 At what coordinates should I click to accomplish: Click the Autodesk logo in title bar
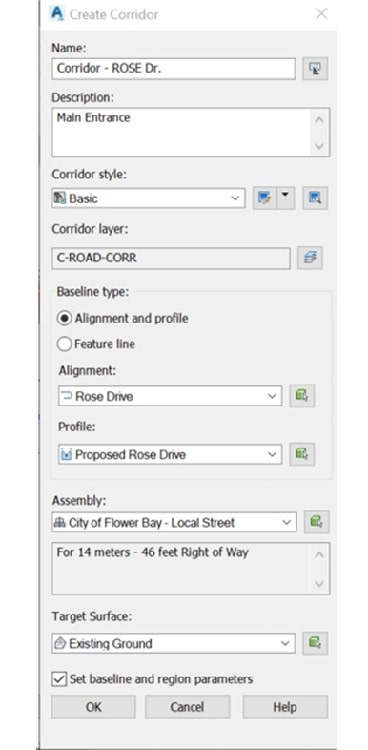pos(56,14)
